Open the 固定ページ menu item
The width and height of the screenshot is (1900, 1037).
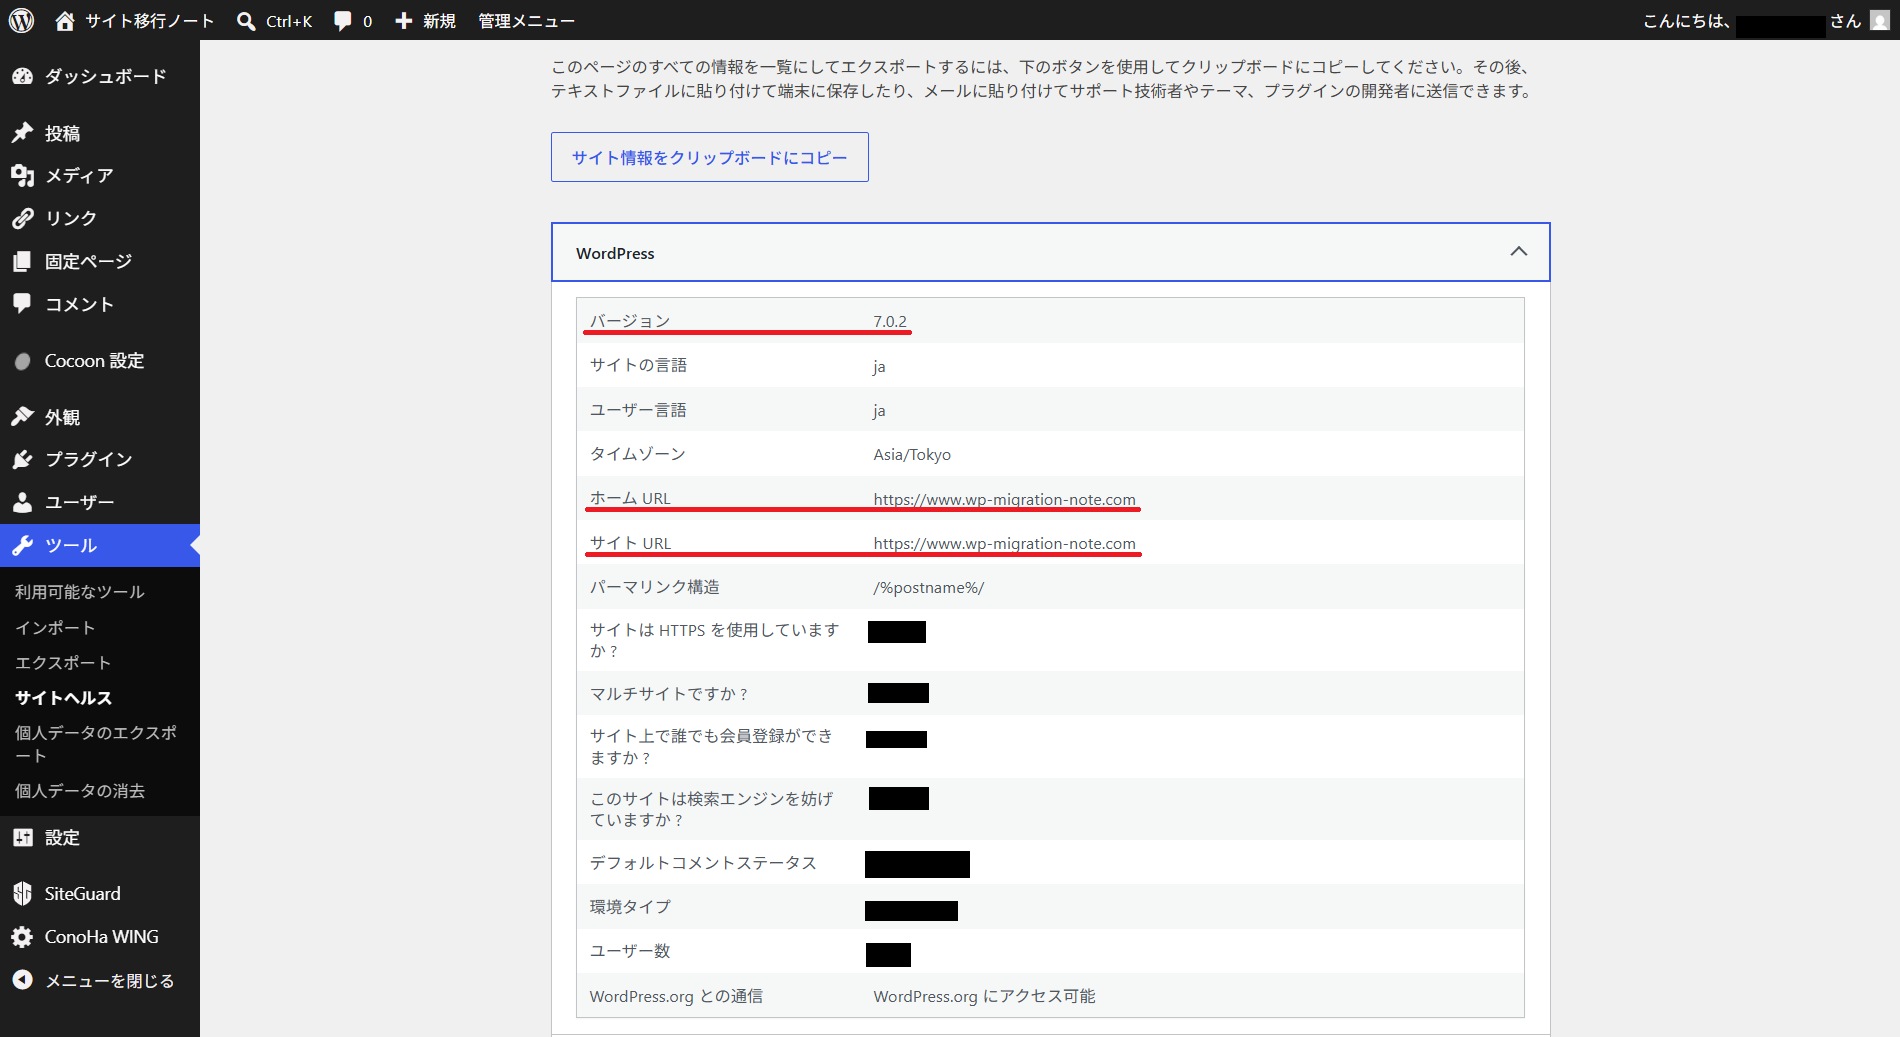pyautogui.click(x=100, y=261)
